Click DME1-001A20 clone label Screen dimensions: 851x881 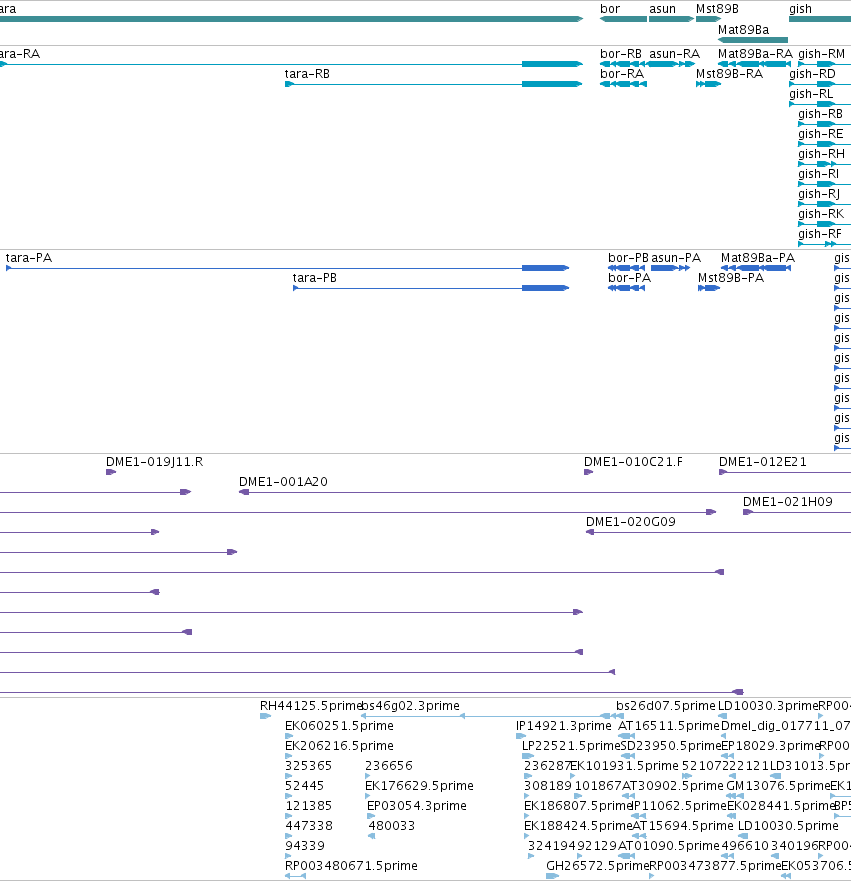283,482
